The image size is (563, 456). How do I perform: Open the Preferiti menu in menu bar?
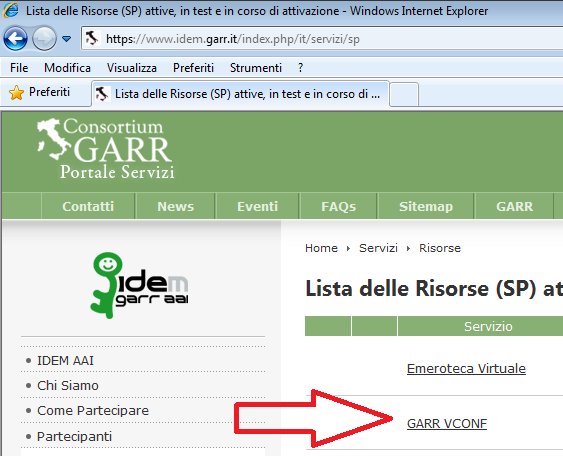tap(193, 68)
